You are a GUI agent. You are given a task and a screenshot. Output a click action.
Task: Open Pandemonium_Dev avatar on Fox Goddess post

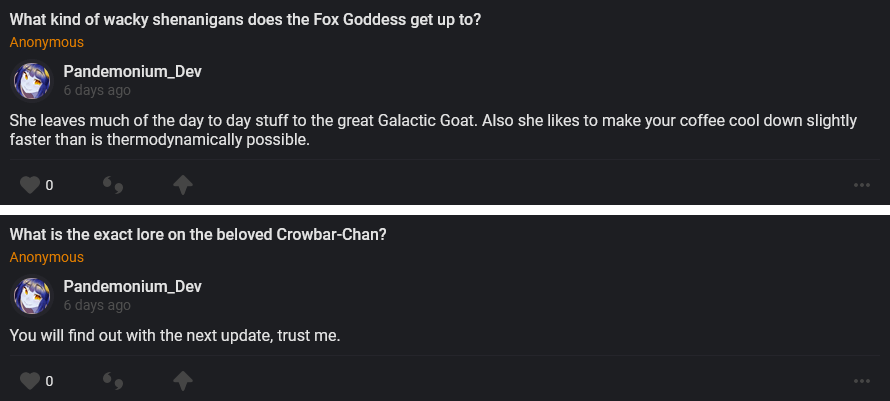(x=31, y=81)
